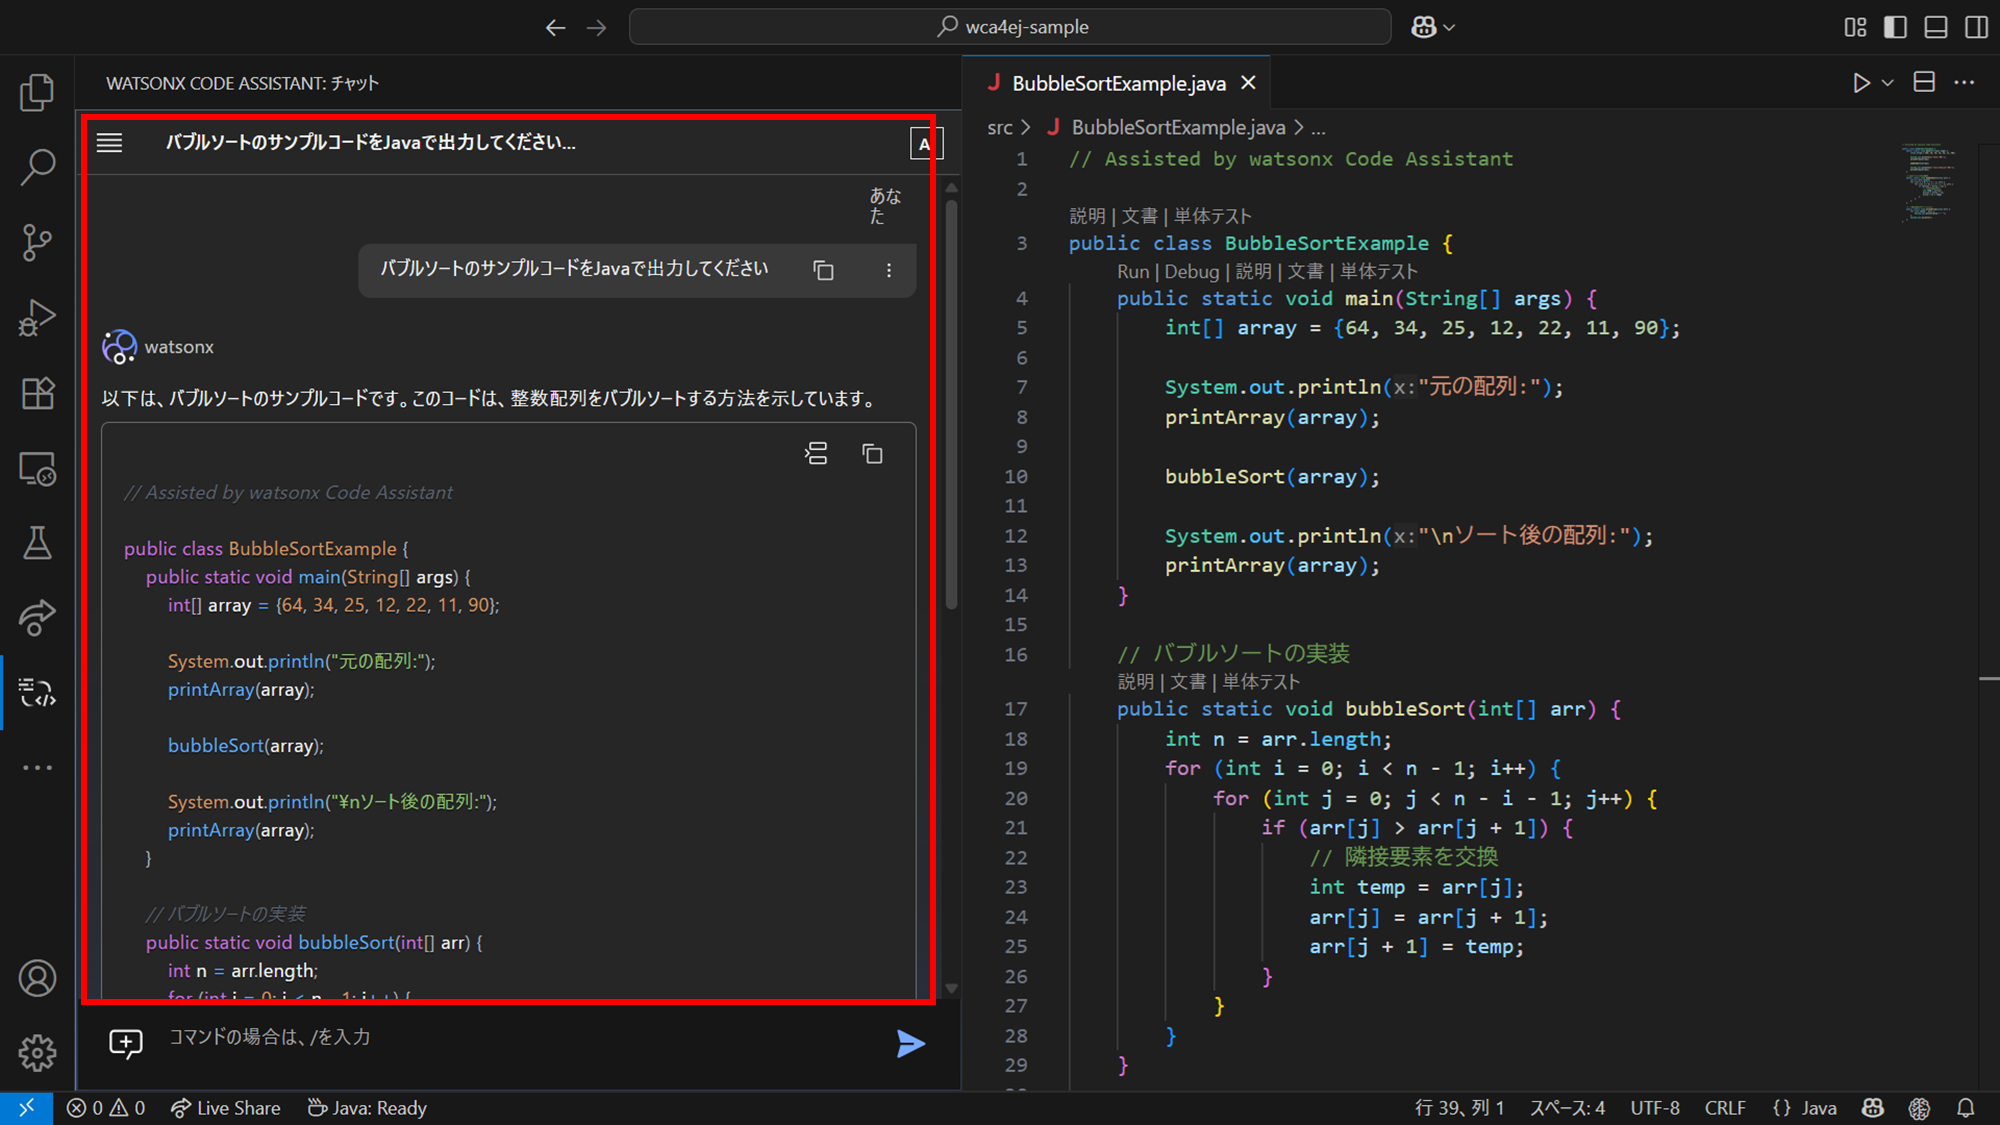Viewport: 2000px width, 1125px height.
Task: Click Debug CodeLens above main method
Action: click(x=1191, y=271)
